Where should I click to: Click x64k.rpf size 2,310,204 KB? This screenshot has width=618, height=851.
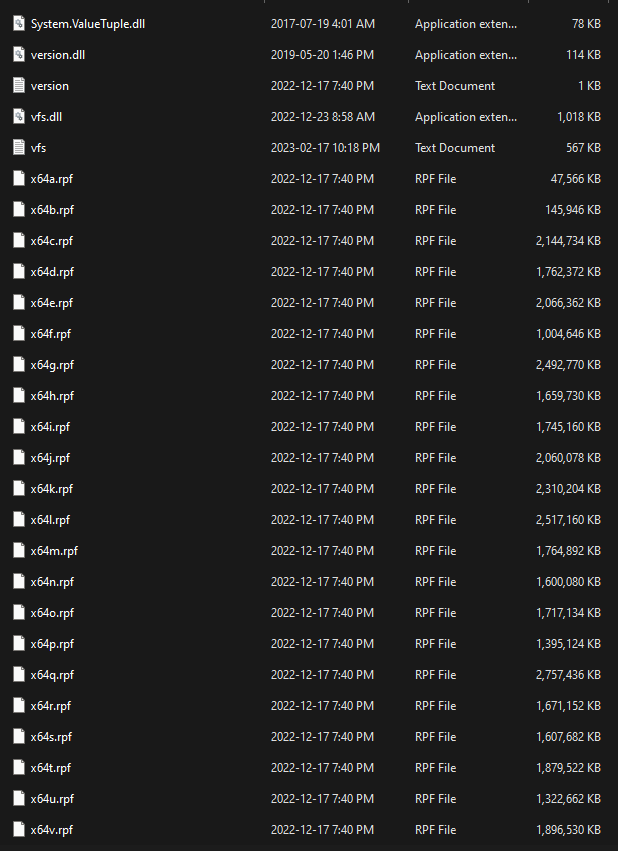tap(568, 489)
